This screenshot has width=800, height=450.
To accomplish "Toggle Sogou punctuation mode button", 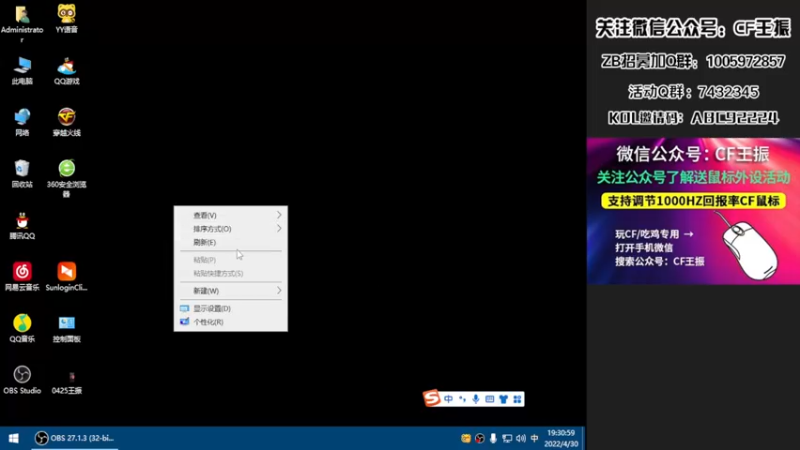I will (462, 399).
